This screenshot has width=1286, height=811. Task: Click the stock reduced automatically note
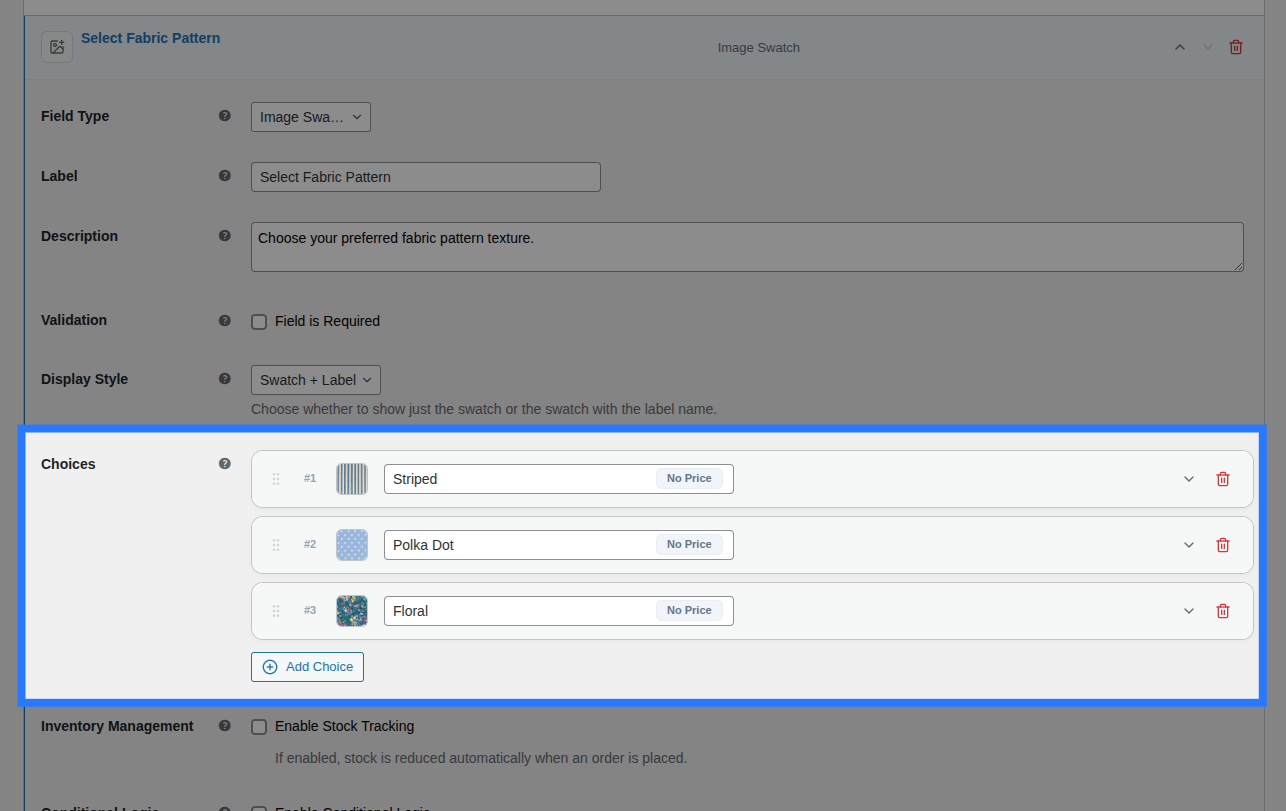(x=481, y=758)
